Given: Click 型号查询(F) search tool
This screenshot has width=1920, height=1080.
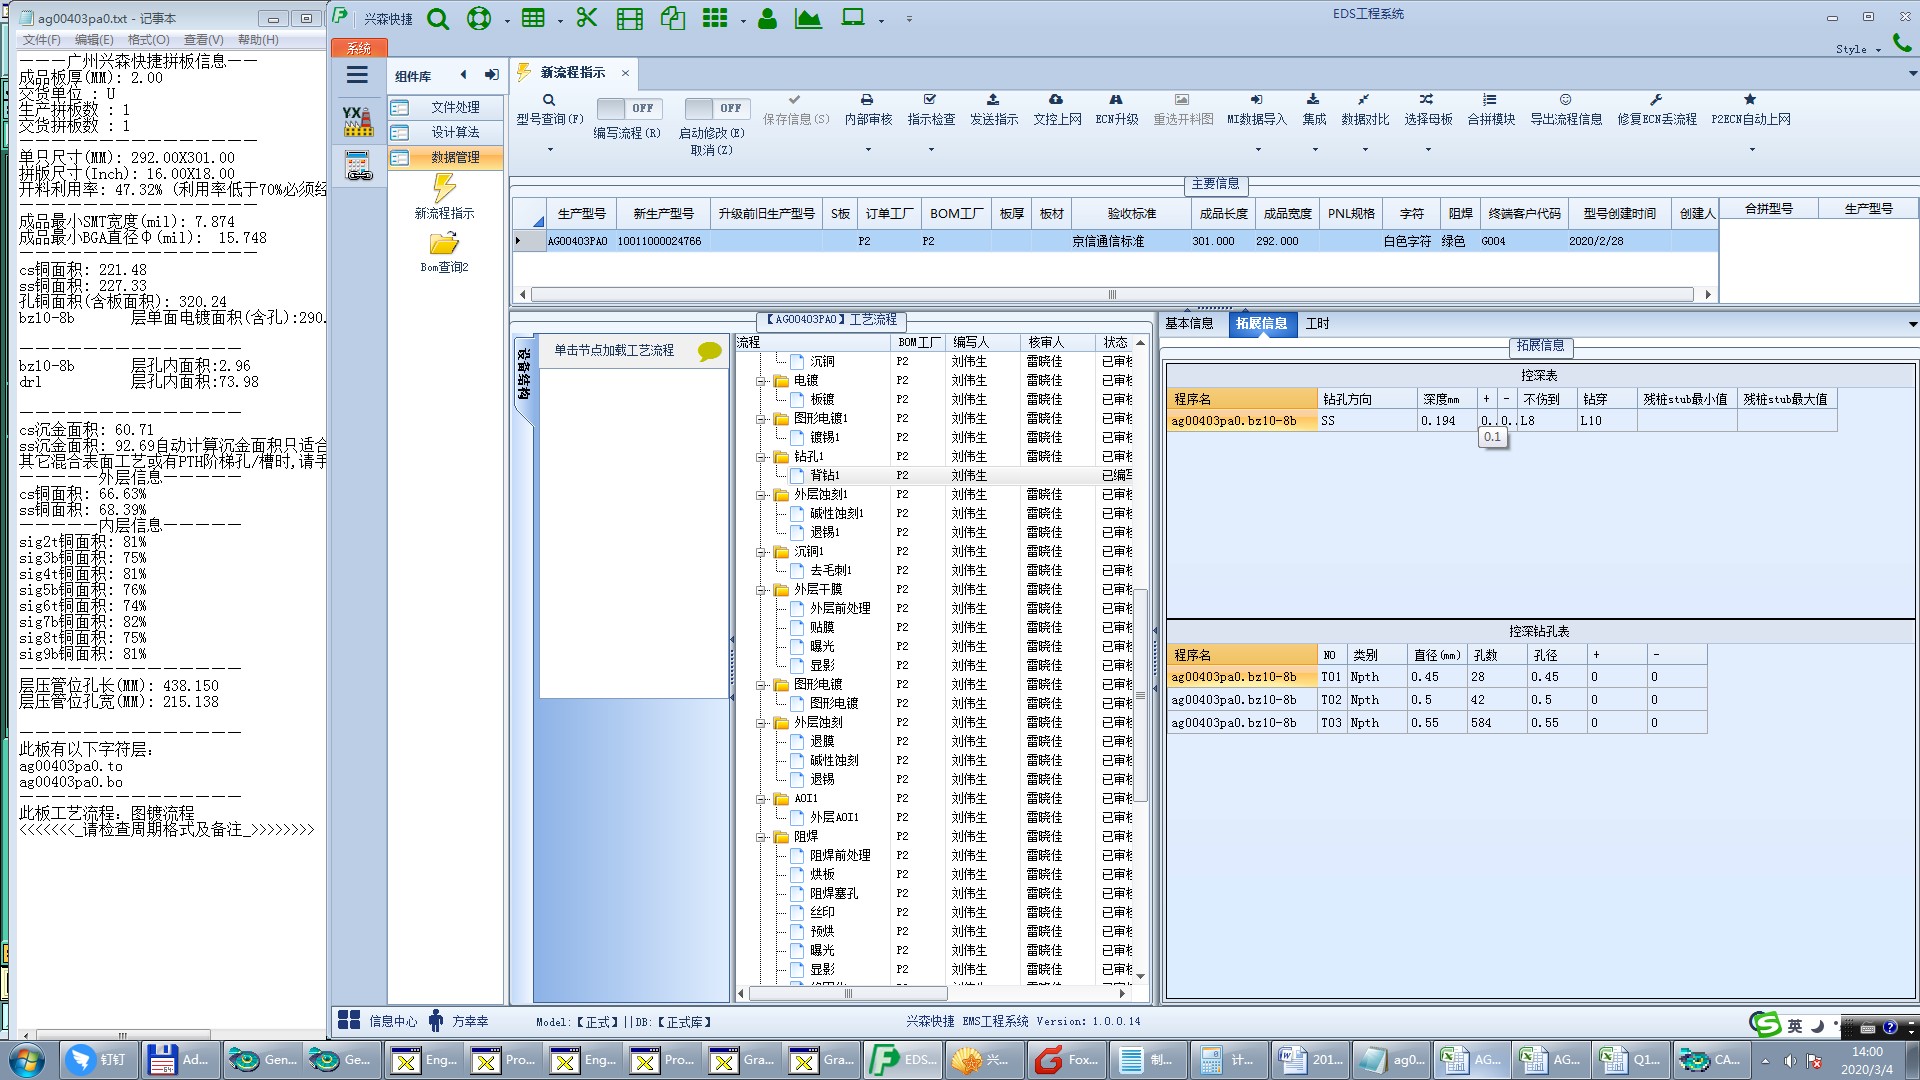Looking at the screenshot, I should [x=549, y=110].
